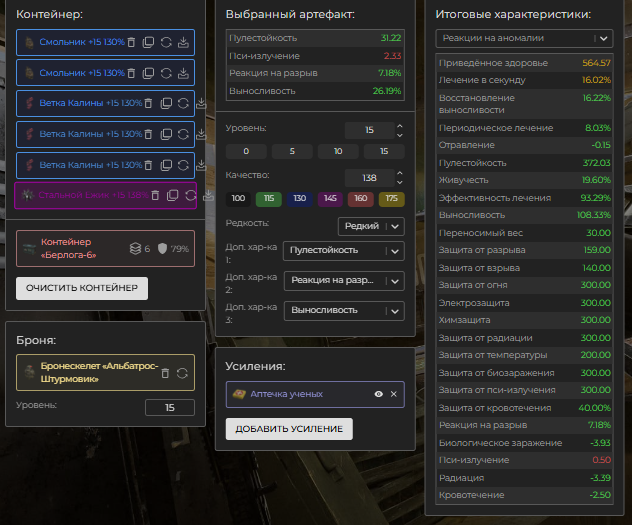Swap the Бронескелет armor via refresh icon
This screenshot has width=632, height=525.
click(x=182, y=373)
